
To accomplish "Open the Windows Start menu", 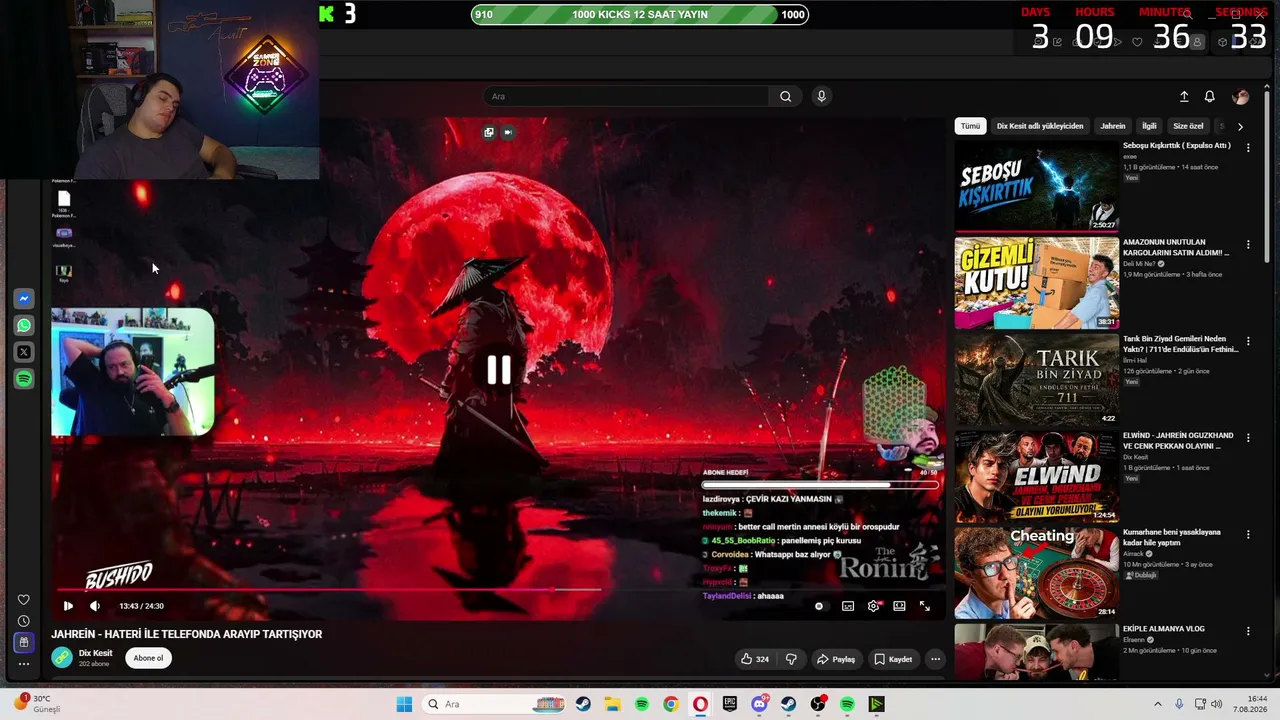I will (404, 704).
